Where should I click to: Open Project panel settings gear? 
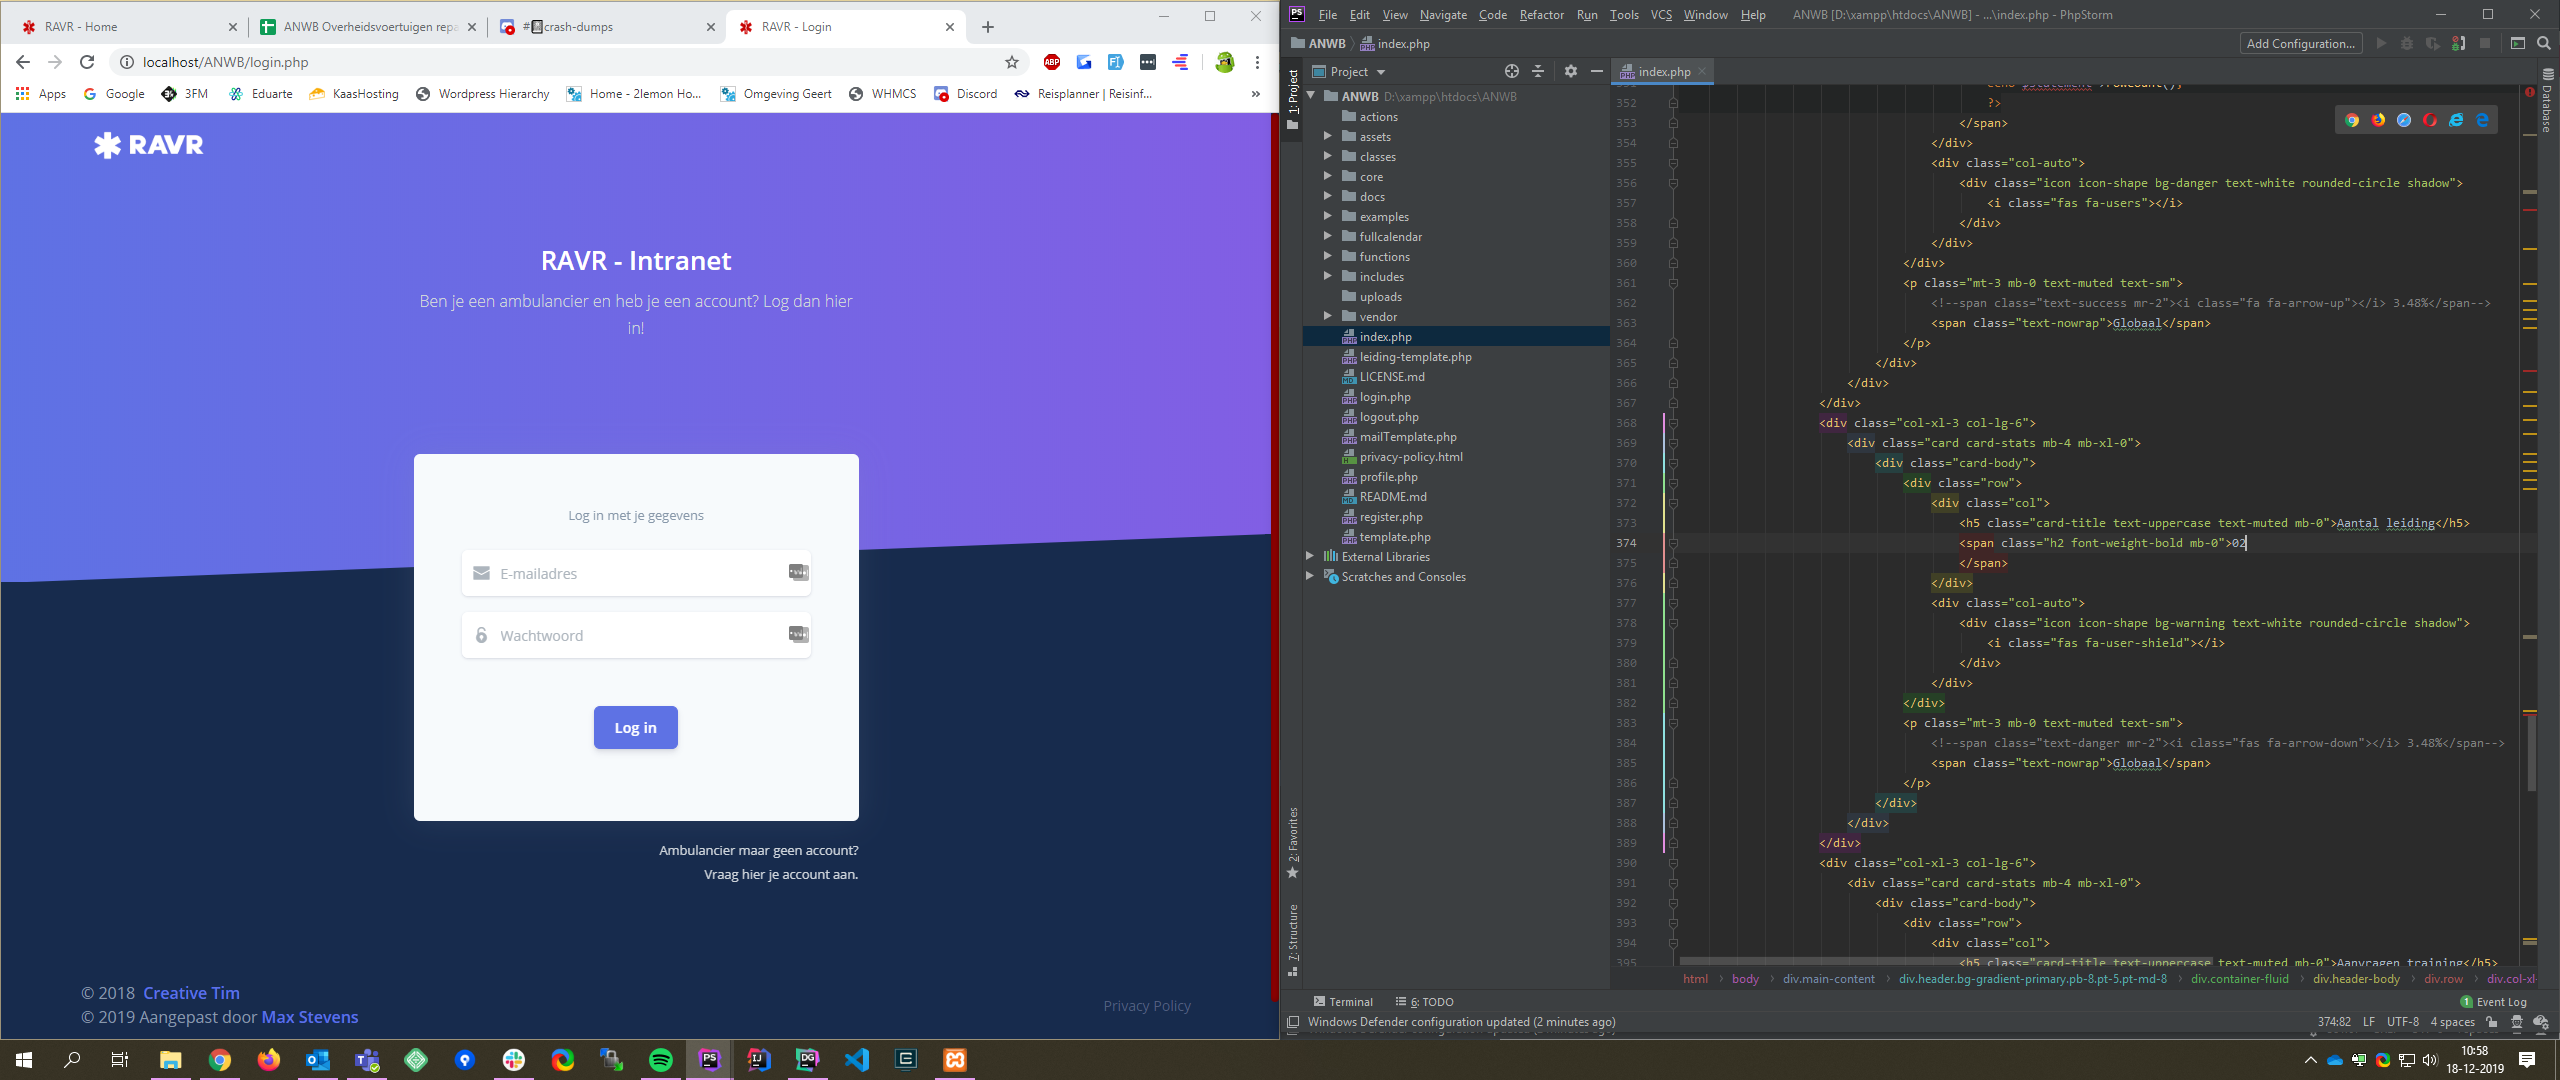click(x=1570, y=71)
